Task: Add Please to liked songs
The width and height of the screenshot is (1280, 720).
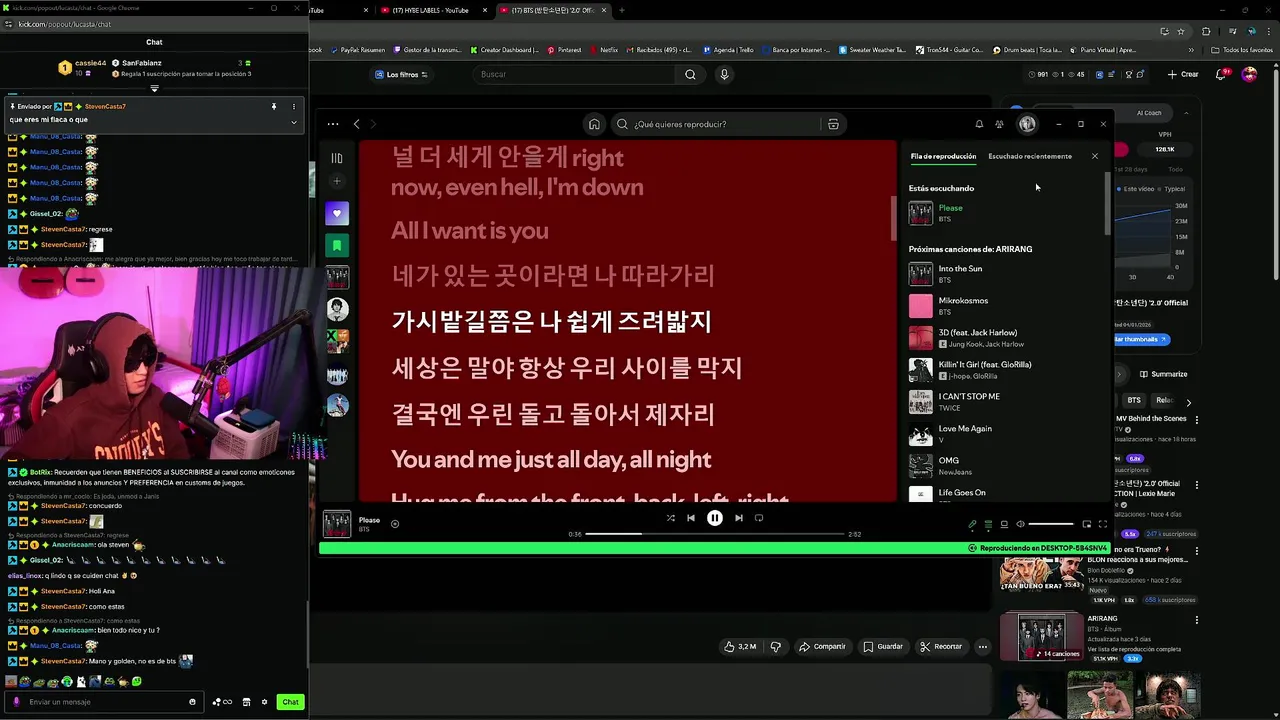Action: 395,524
